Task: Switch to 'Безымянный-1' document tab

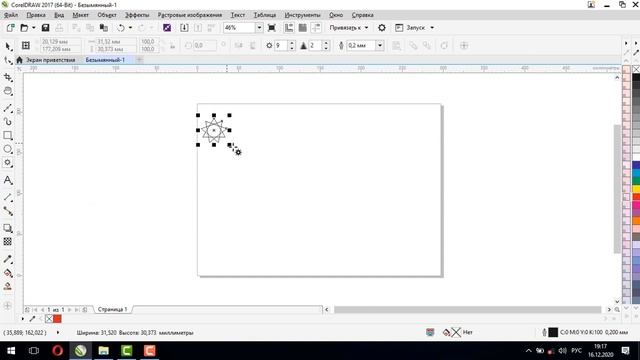Action: [105, 60]
